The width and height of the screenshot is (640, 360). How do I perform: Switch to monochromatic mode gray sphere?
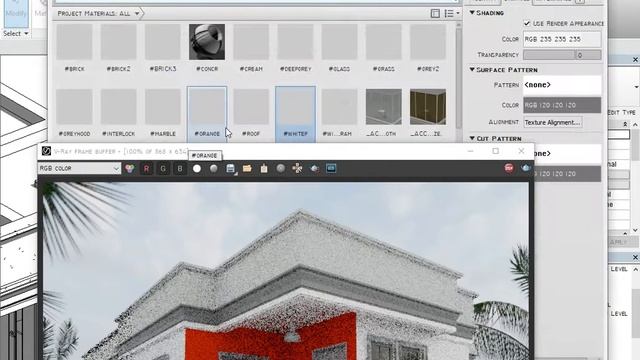point(213,169)
